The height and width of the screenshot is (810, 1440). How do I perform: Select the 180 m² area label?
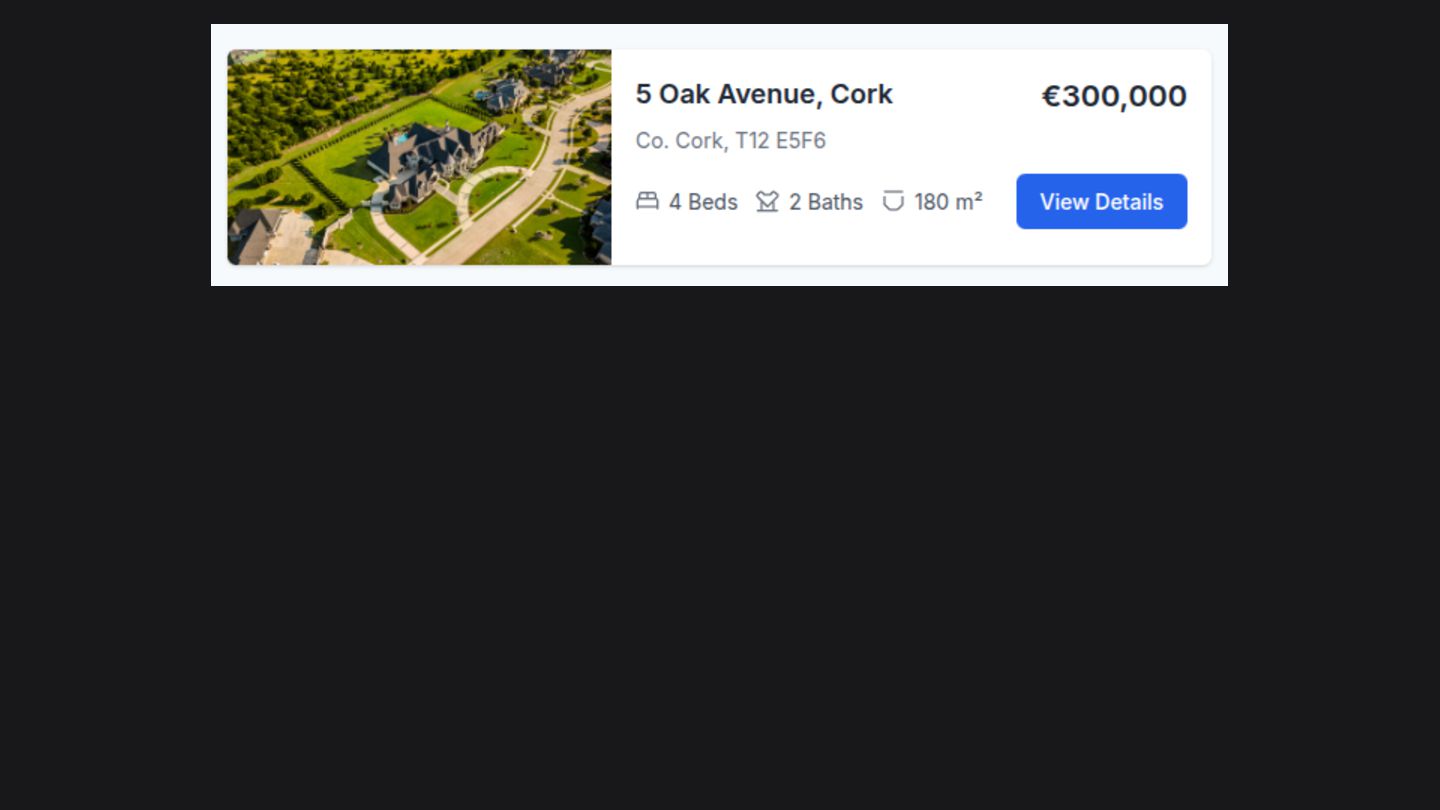click(x=948, y=202)
